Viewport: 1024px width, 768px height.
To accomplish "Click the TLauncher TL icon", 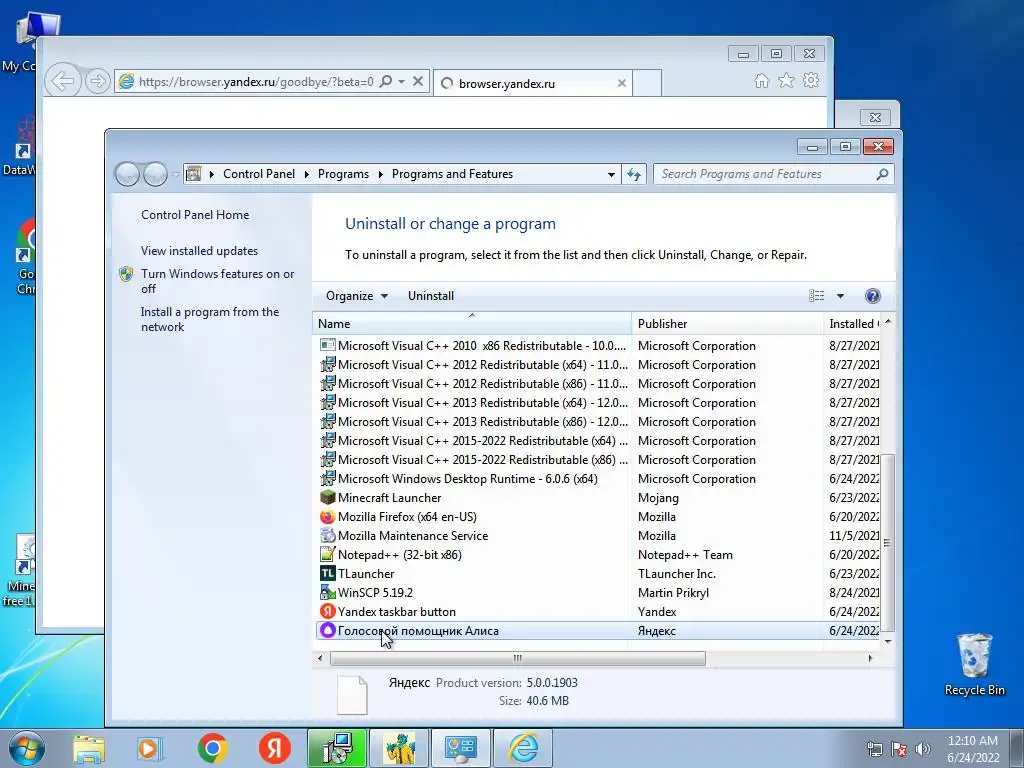I will coord(328,573).
